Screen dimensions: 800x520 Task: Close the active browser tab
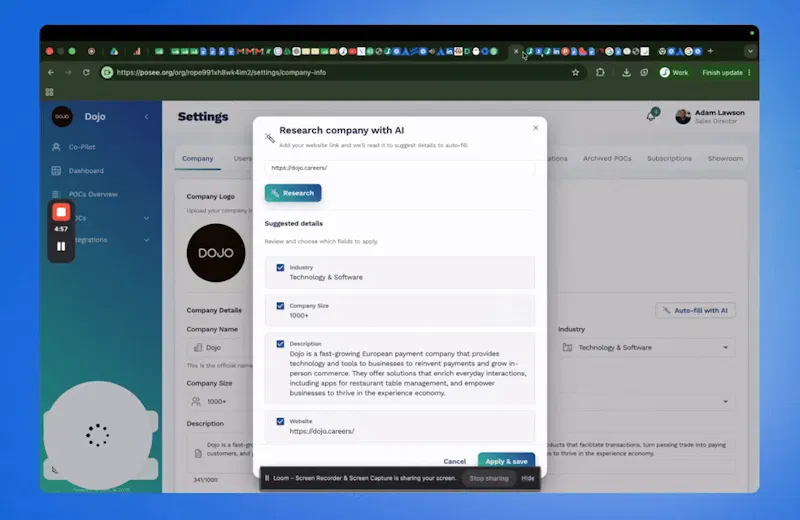coord(516,51)
